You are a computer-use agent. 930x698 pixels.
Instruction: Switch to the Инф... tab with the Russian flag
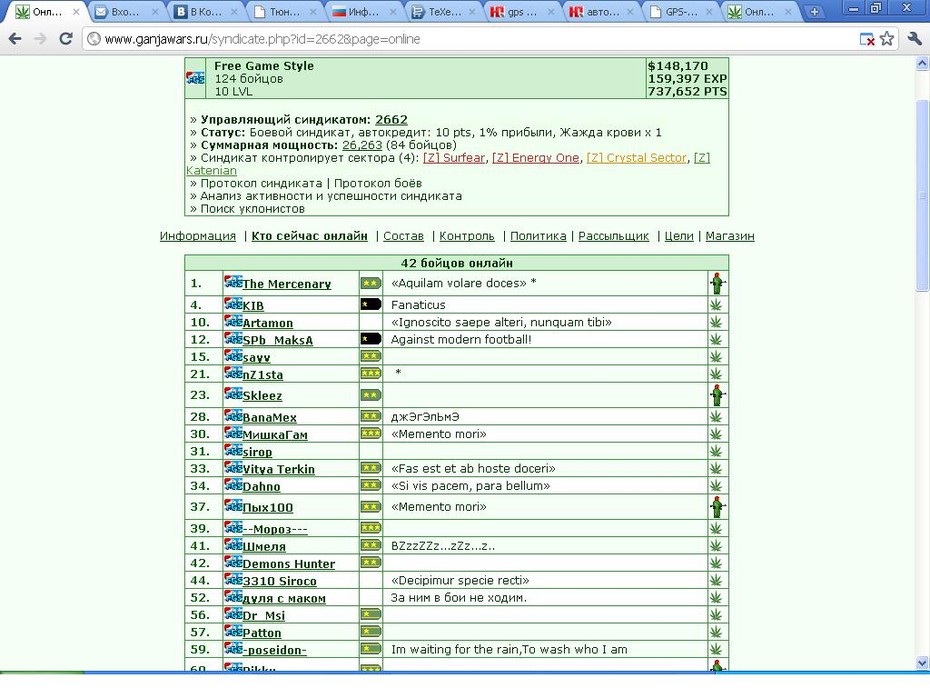[x=363, y=11]
